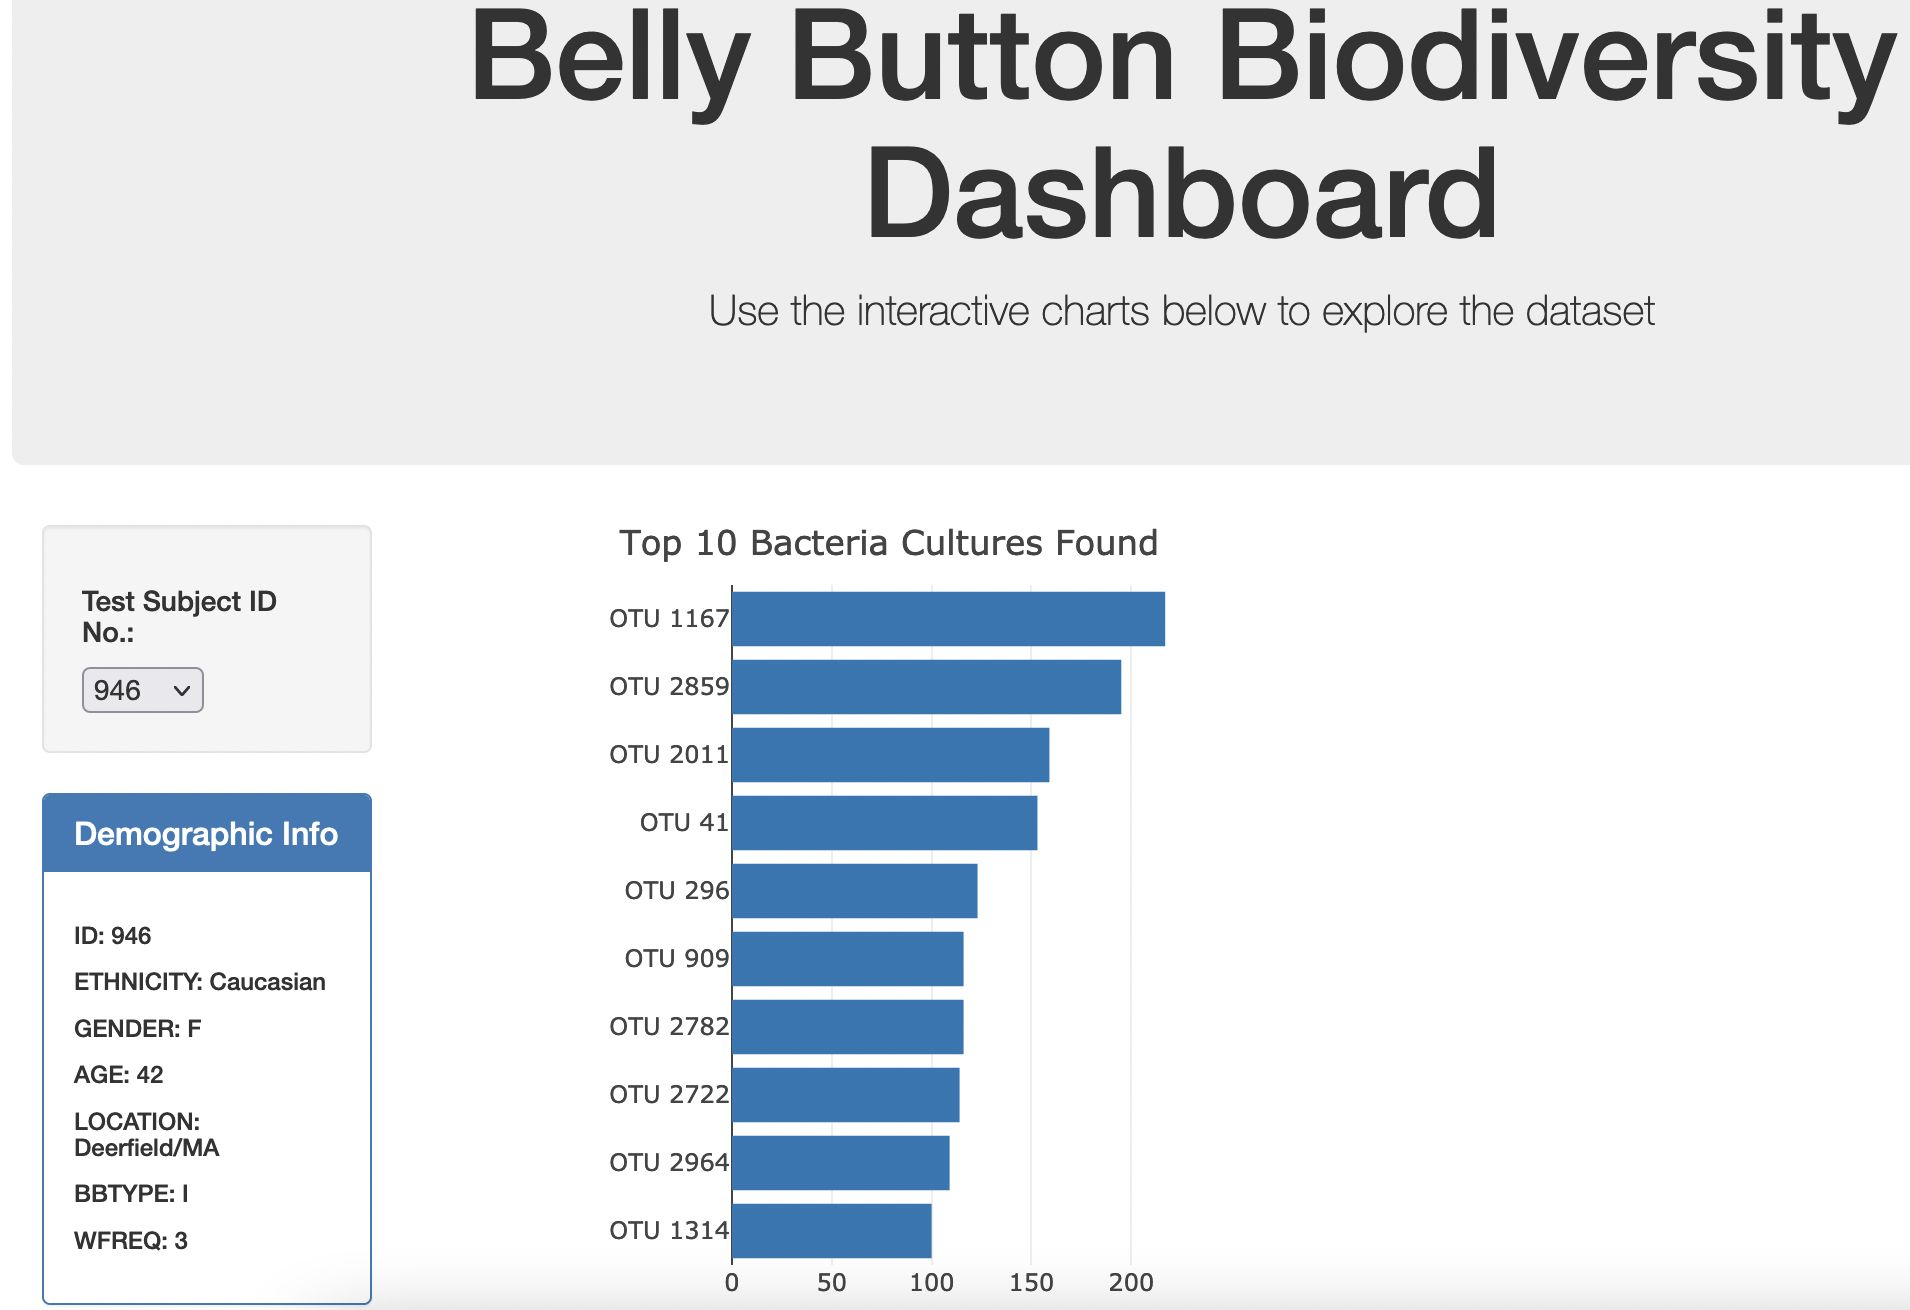The width and height of the screenshot is (1910, 1310).
Task: Select the OTU 2859 bar
Action: [925, 687]
